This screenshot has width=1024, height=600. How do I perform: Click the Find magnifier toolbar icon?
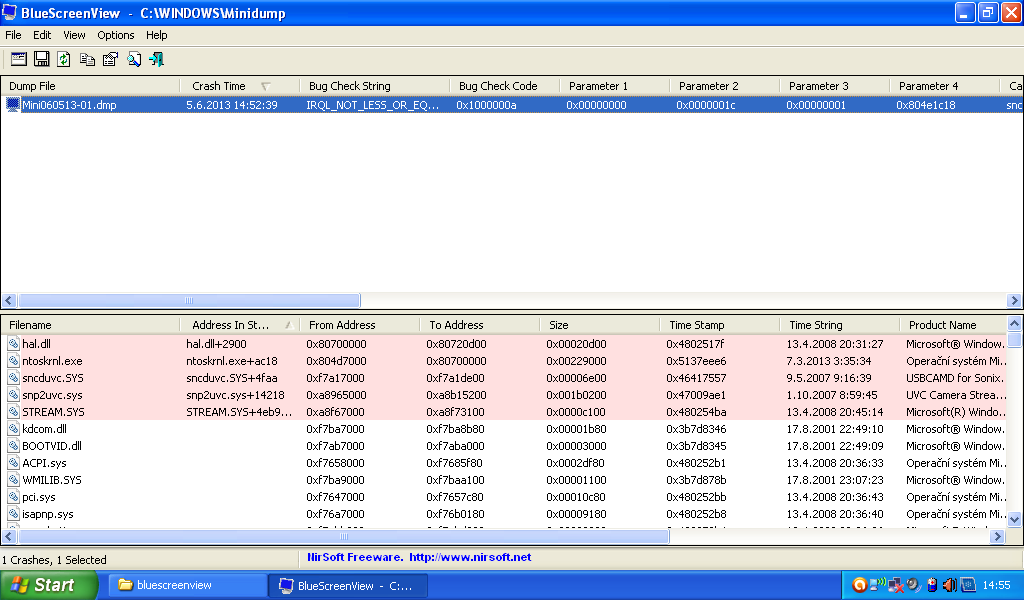tap(134, 59)
